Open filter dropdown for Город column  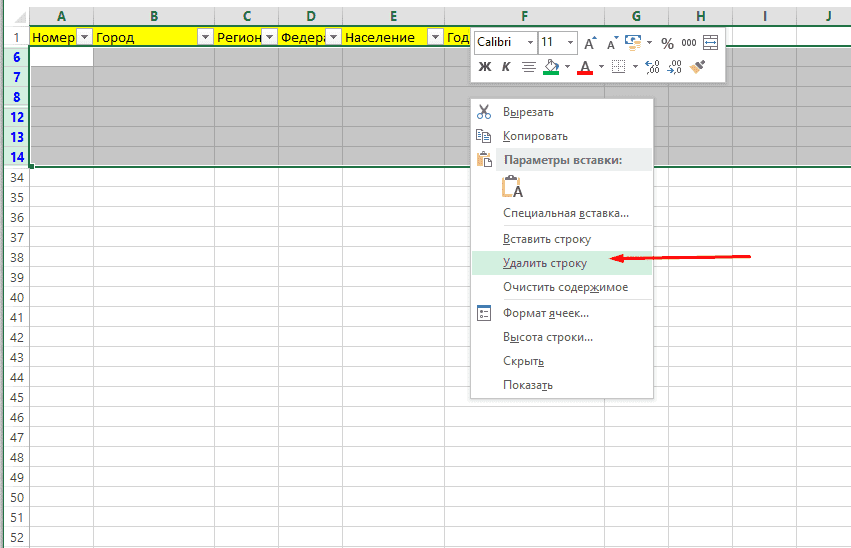pos(205,37)
